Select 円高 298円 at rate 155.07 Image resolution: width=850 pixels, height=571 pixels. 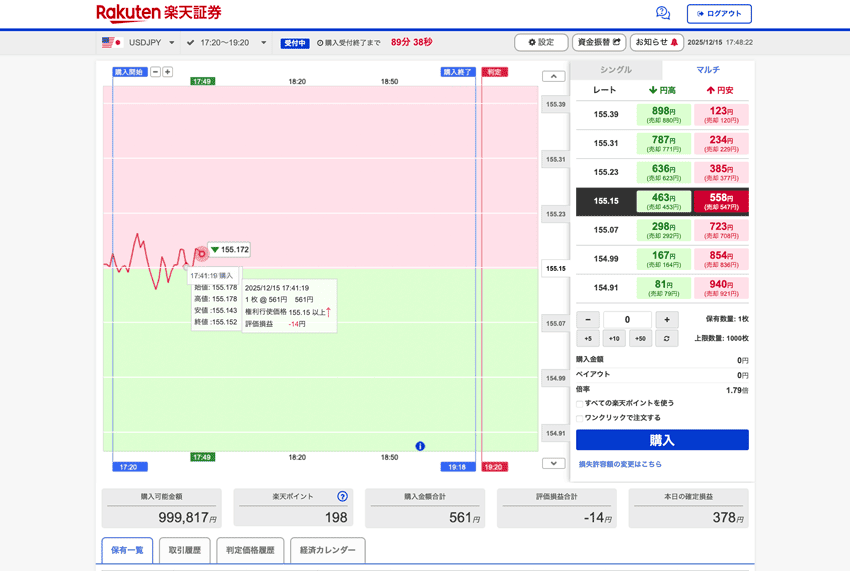664,230
